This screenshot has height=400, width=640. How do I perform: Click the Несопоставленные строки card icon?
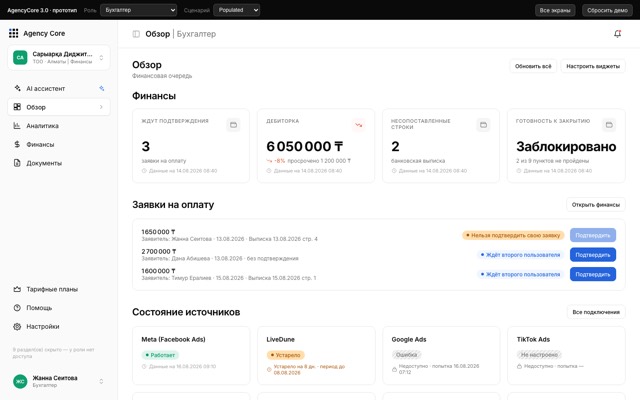click(x=483, y=125)
